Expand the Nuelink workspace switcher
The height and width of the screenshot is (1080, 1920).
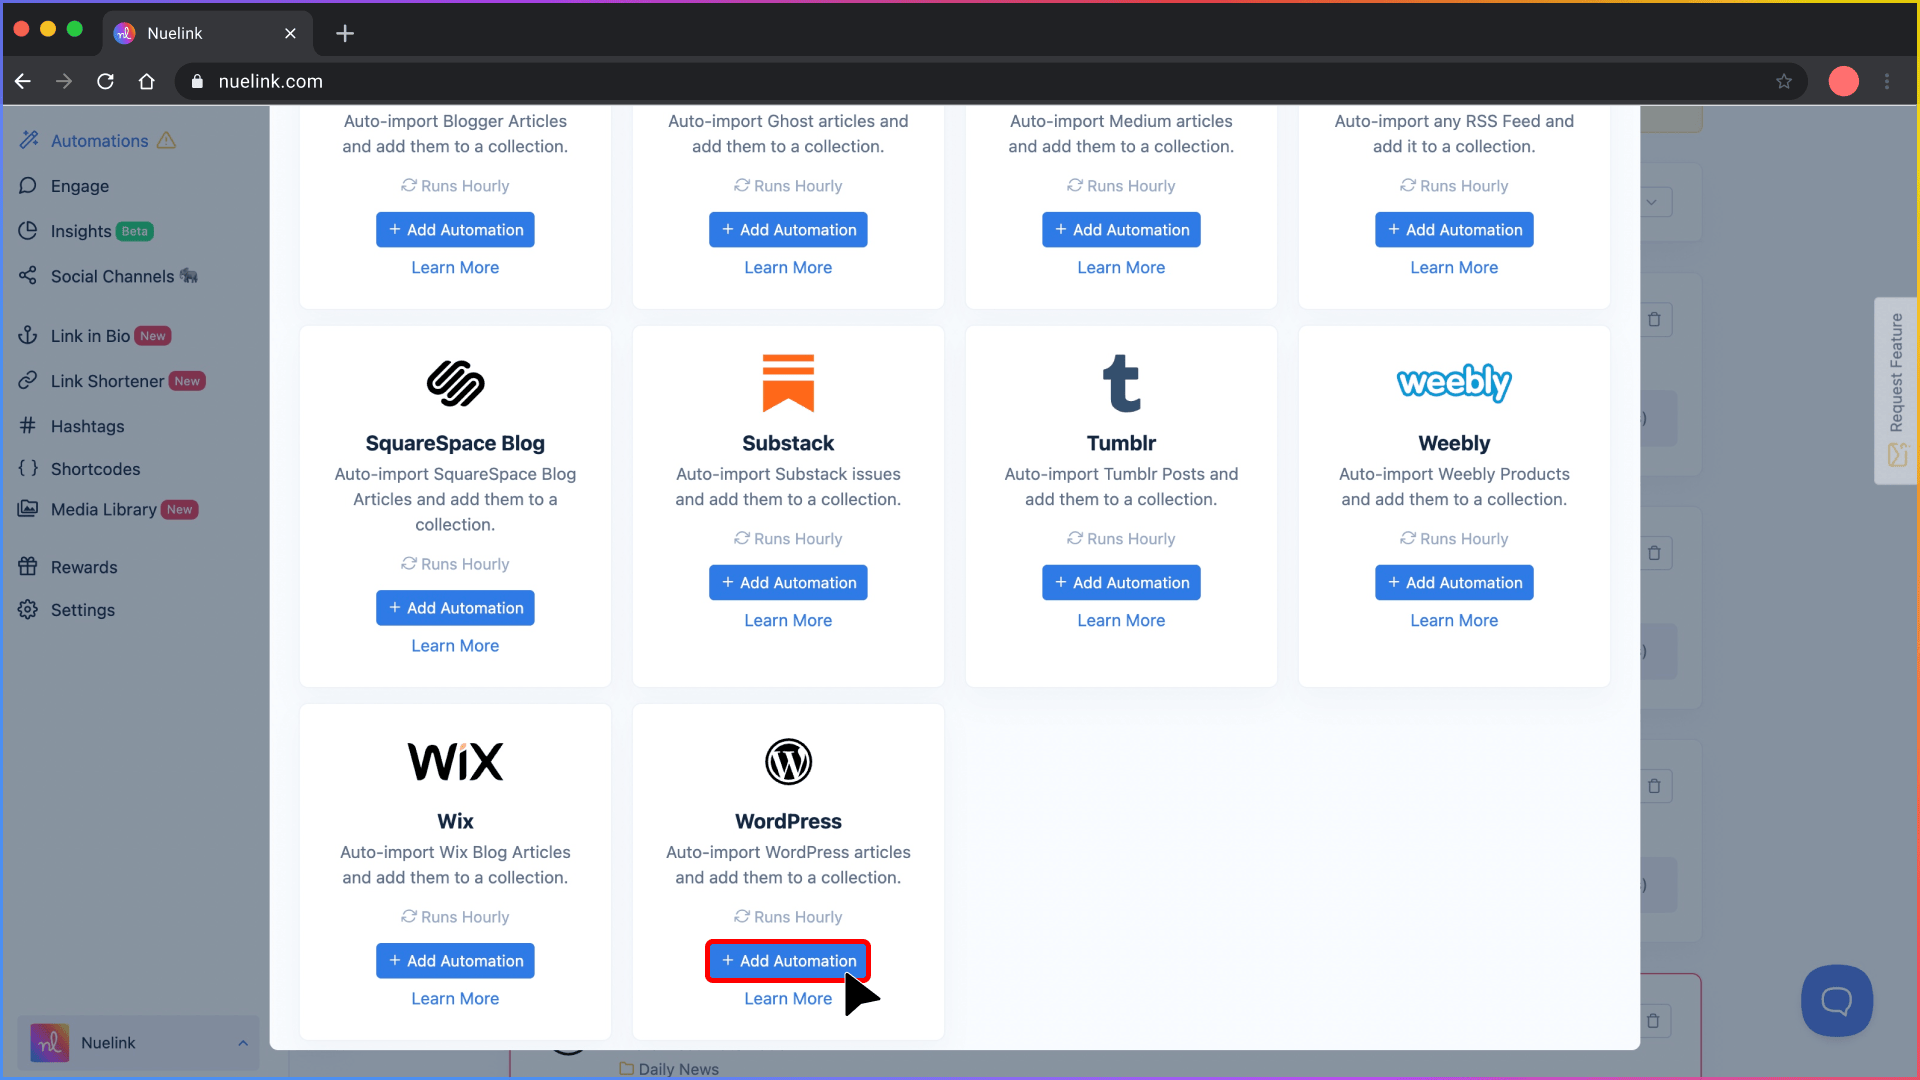(x=139, y=1043)
